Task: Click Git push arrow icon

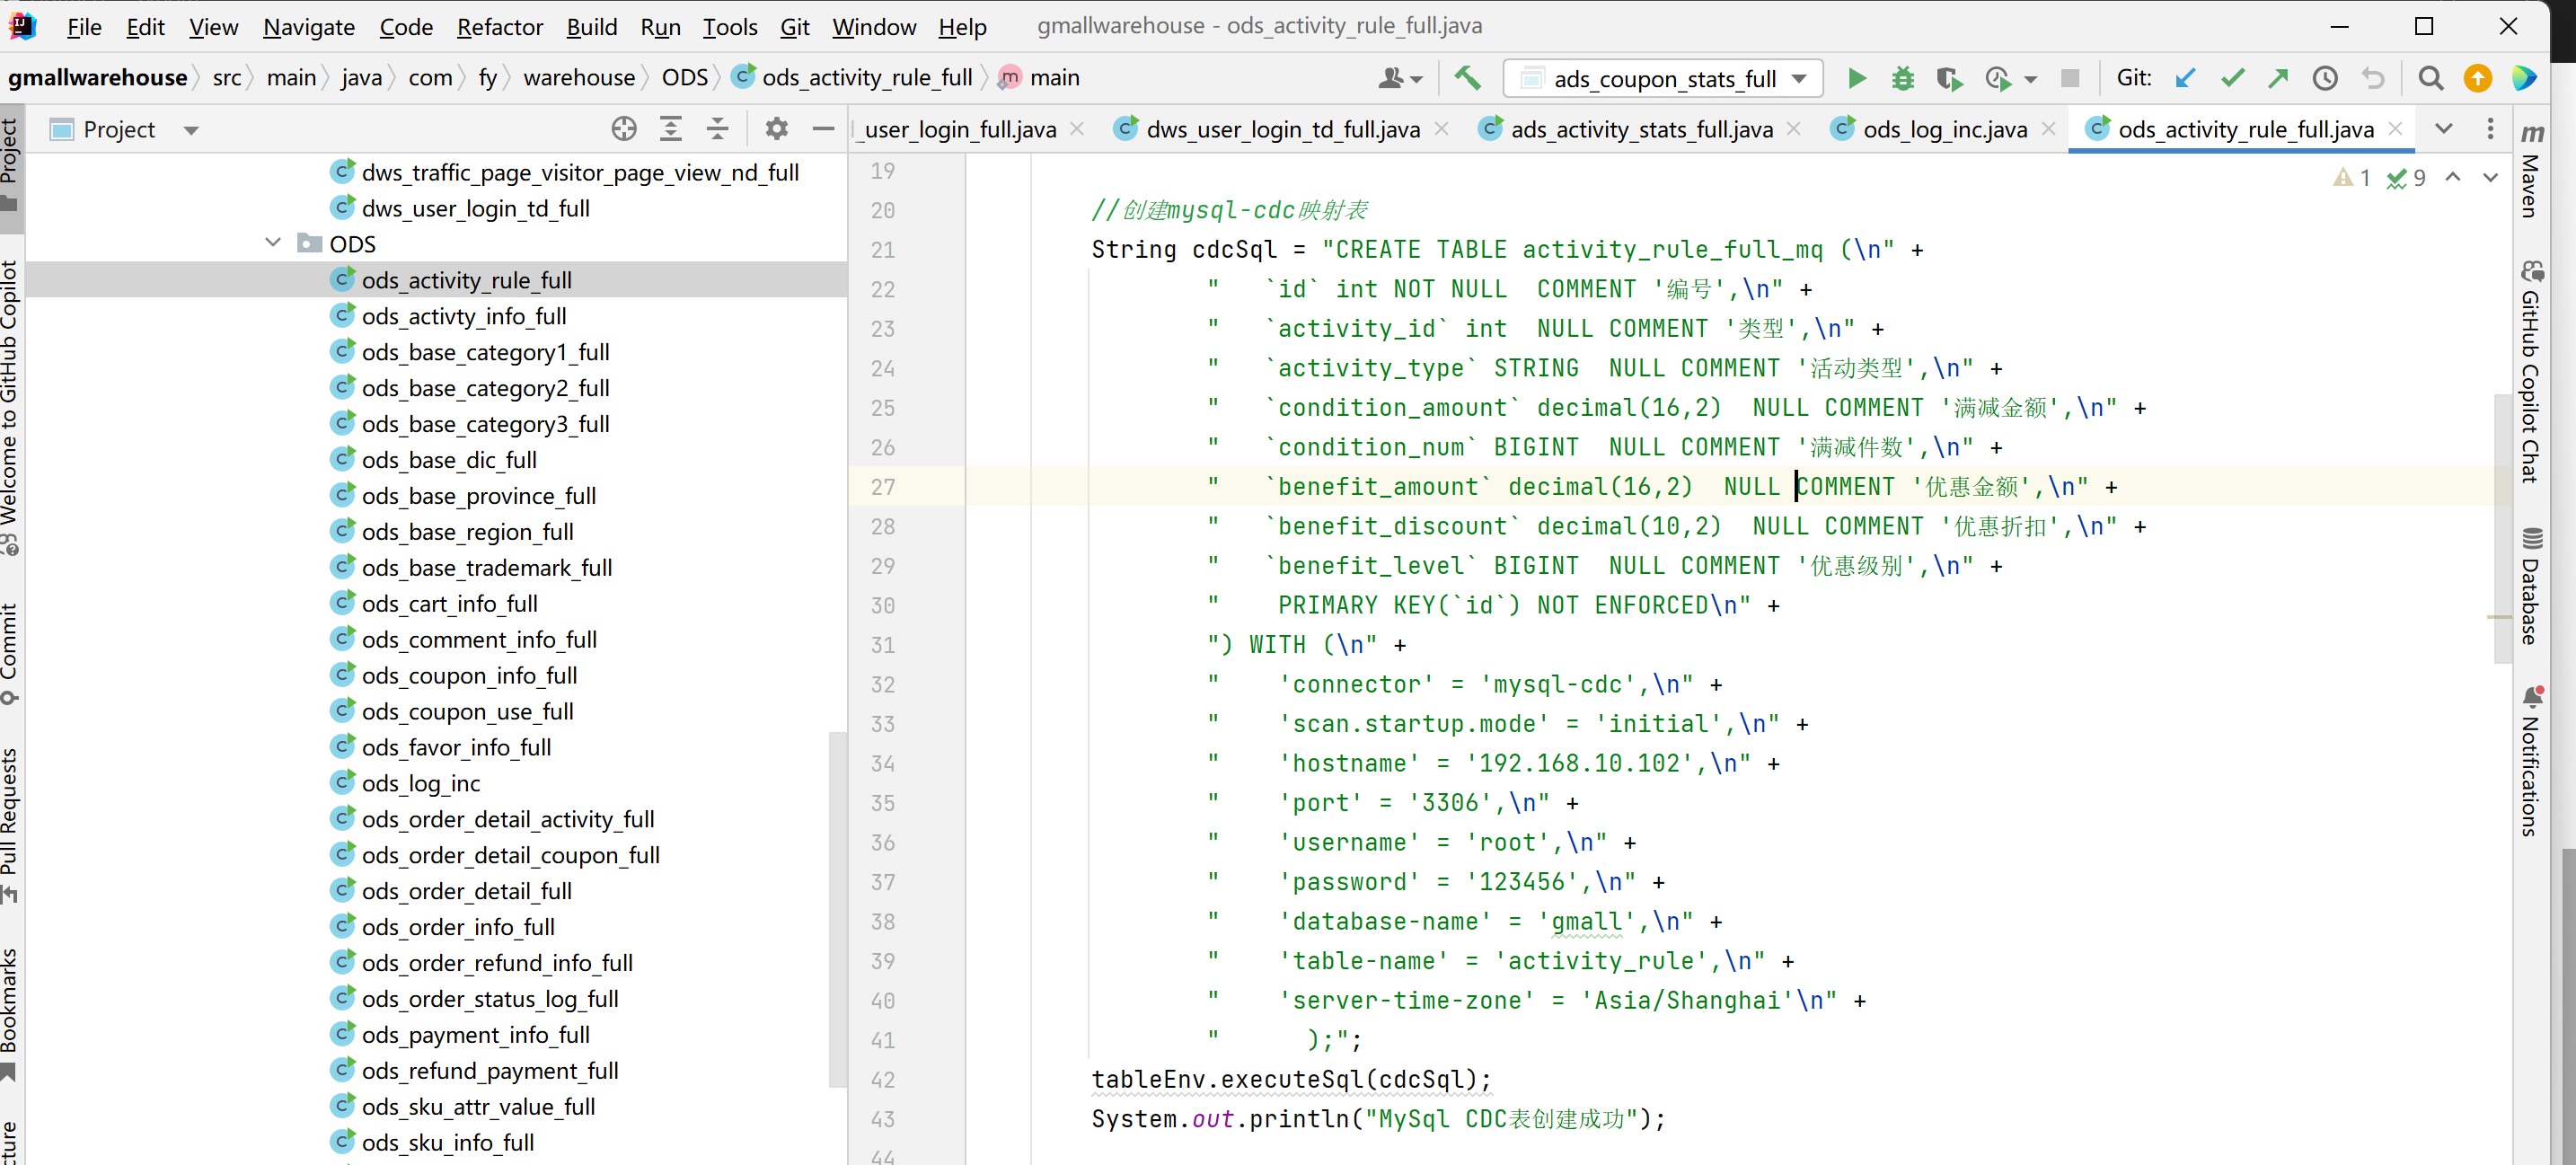Action: (2278, 78)
